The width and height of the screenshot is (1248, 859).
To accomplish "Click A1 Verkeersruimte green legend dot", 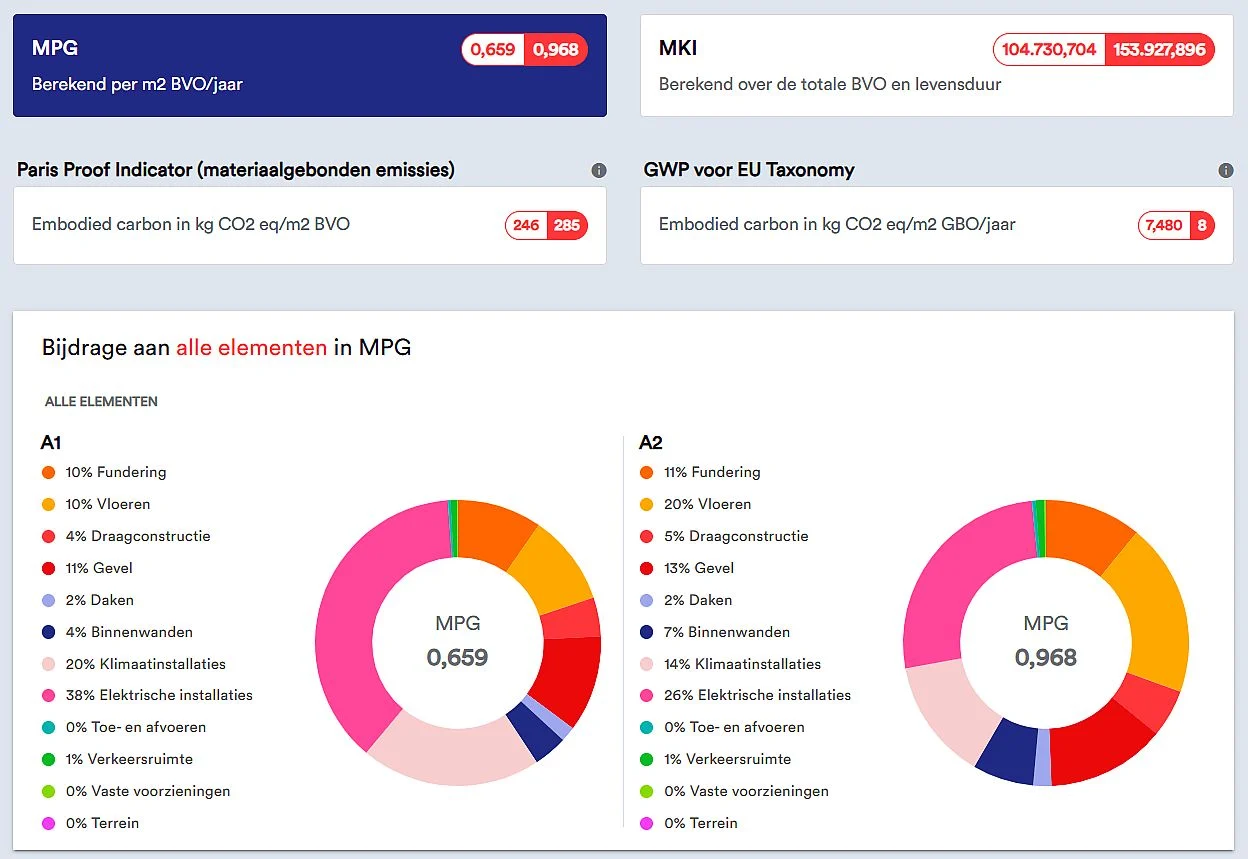I will pyautogui.click(x=48, y=759).
